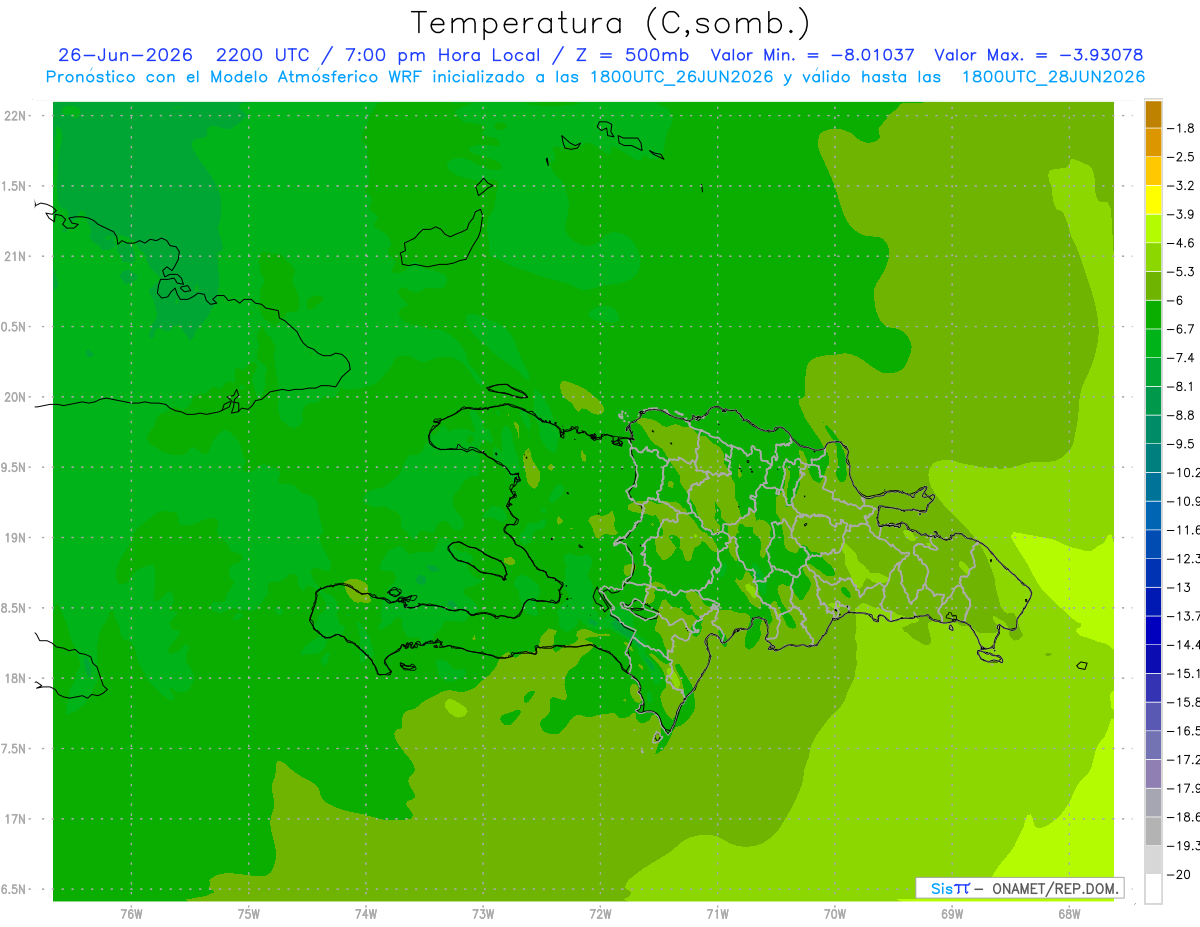1200x927 pixels.
Task: Click the "-8.1" legend label
Action: 1182,386
